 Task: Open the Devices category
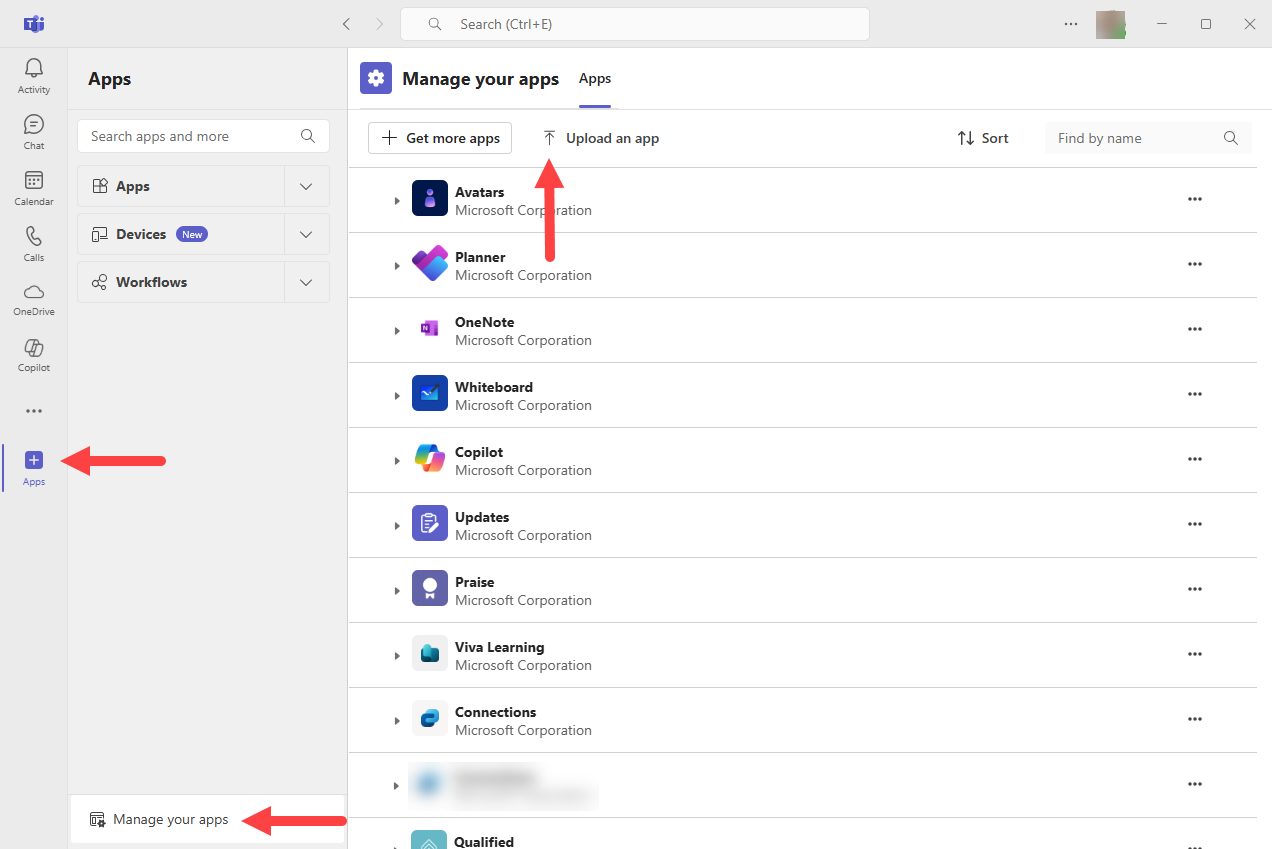181,234
